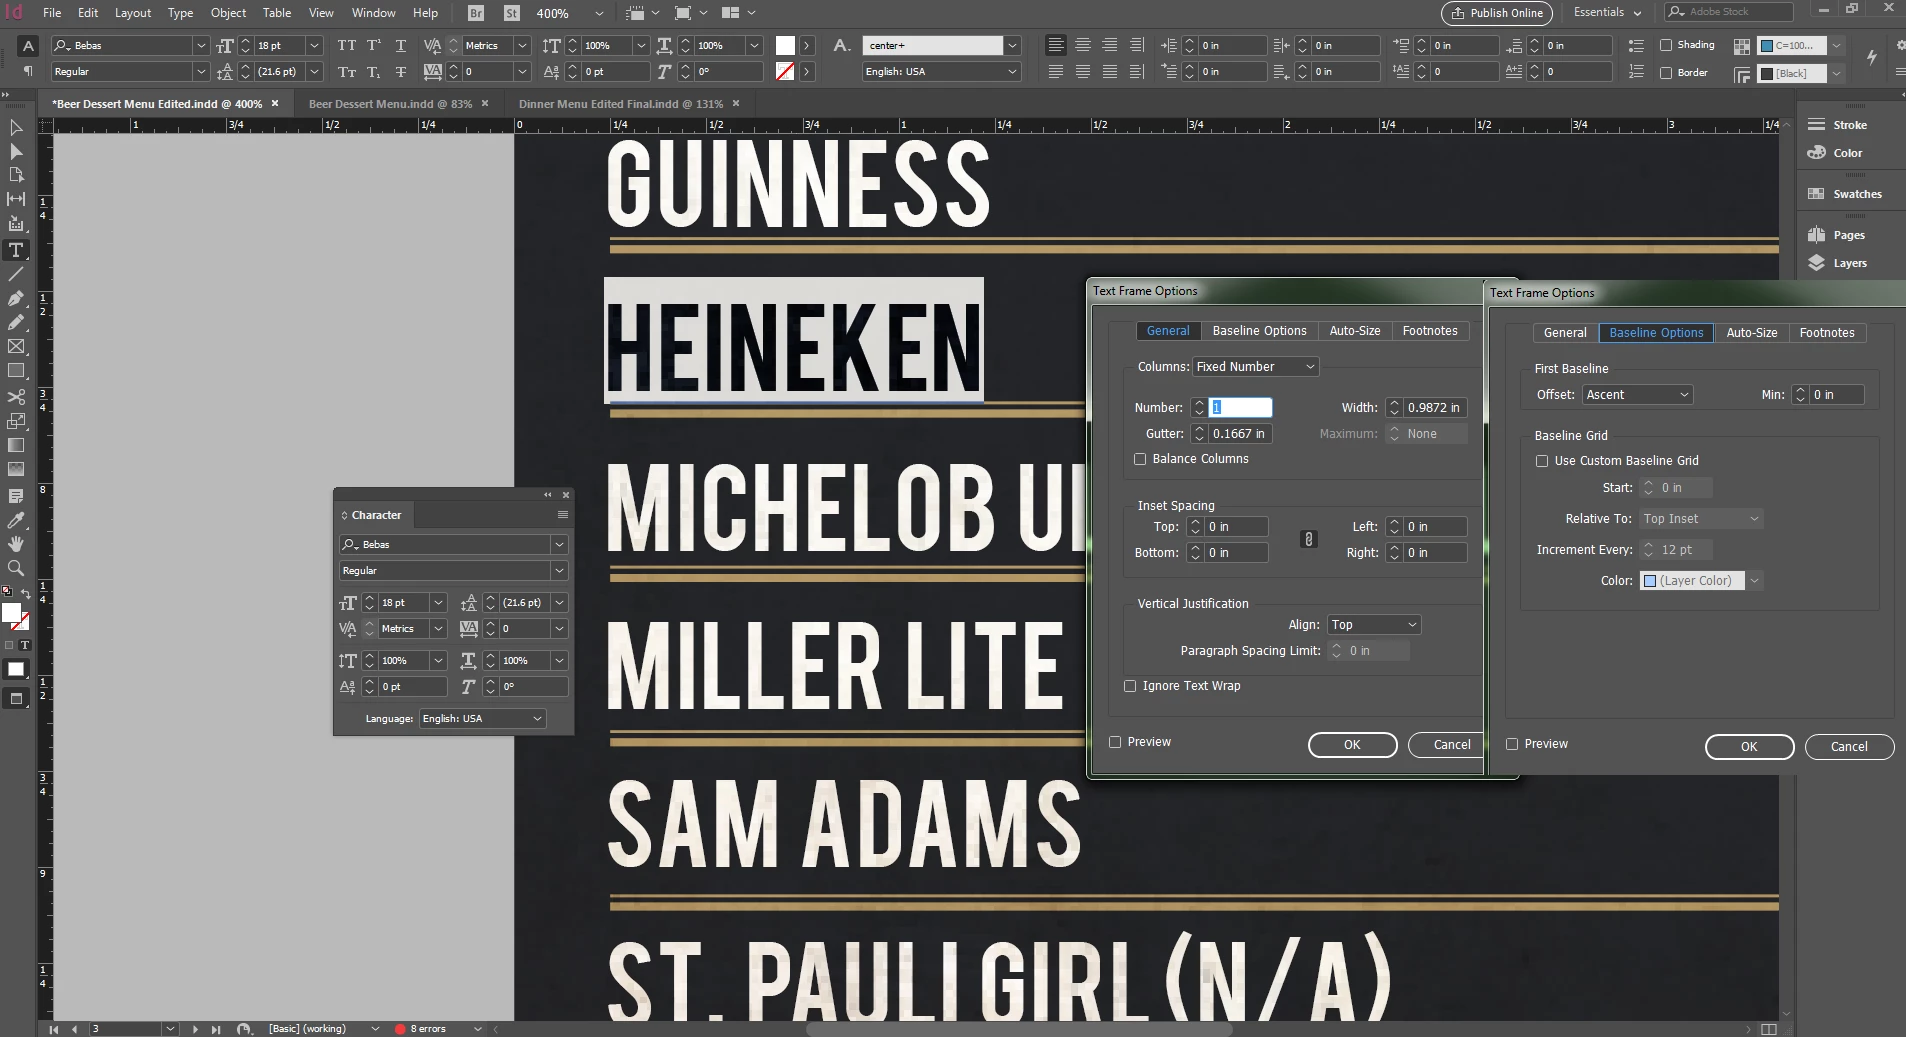Switch to Dinner Menu Edited Final.indd tab
This screenshot has width=1906, height=1037.
[621, 104]
